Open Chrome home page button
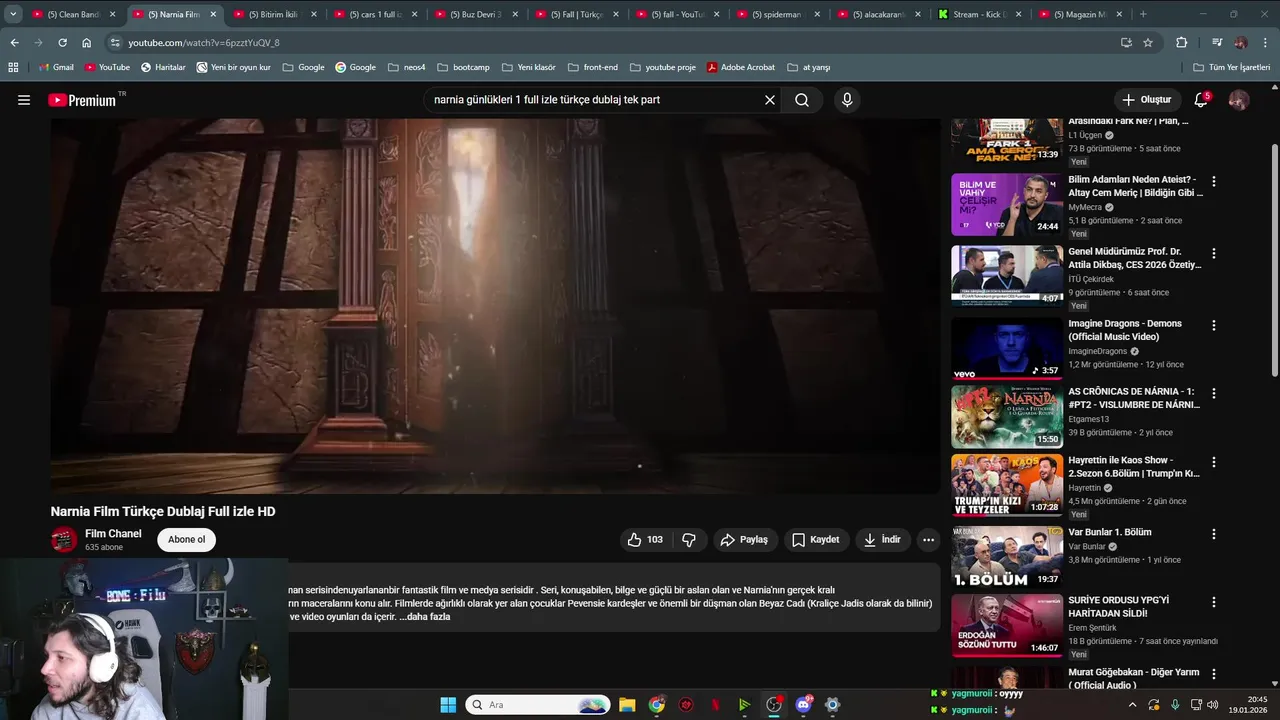 coord(87,43)
